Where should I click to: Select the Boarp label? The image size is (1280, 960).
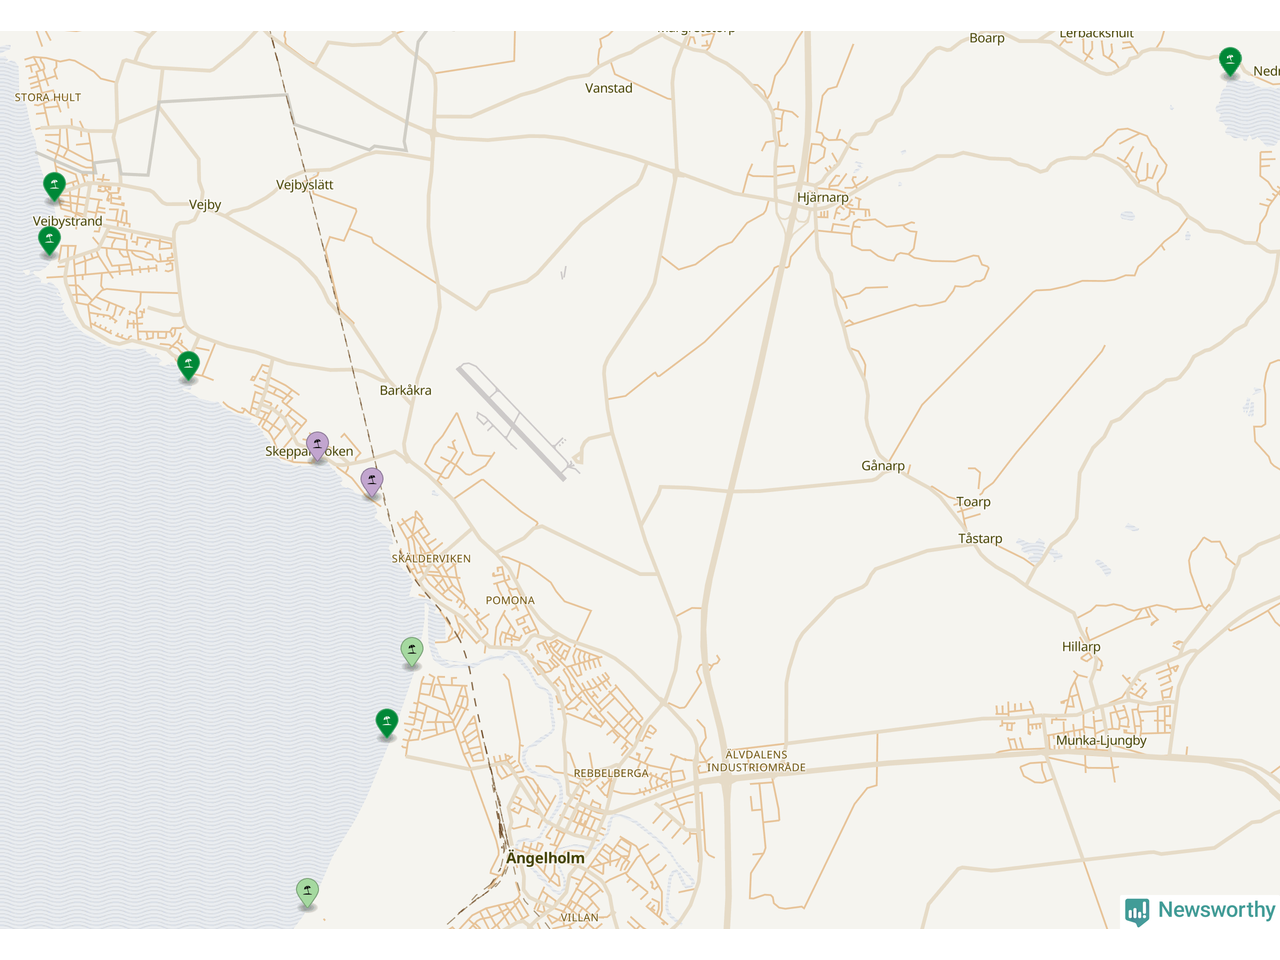[x=987, y=38]
